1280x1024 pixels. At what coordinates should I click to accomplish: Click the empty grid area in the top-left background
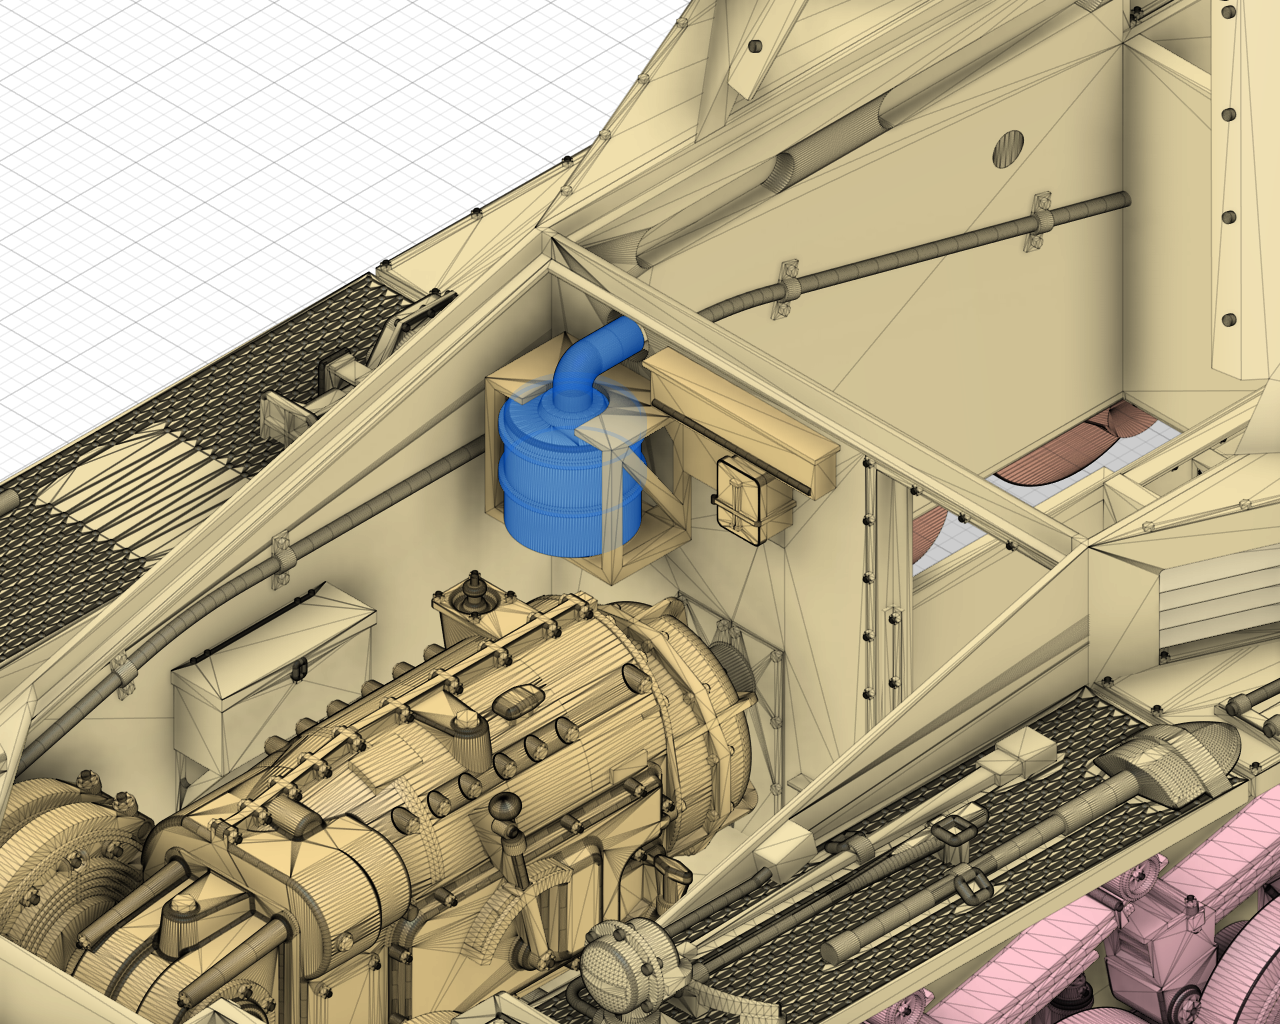pyautogui.click(x=200, y=150)
